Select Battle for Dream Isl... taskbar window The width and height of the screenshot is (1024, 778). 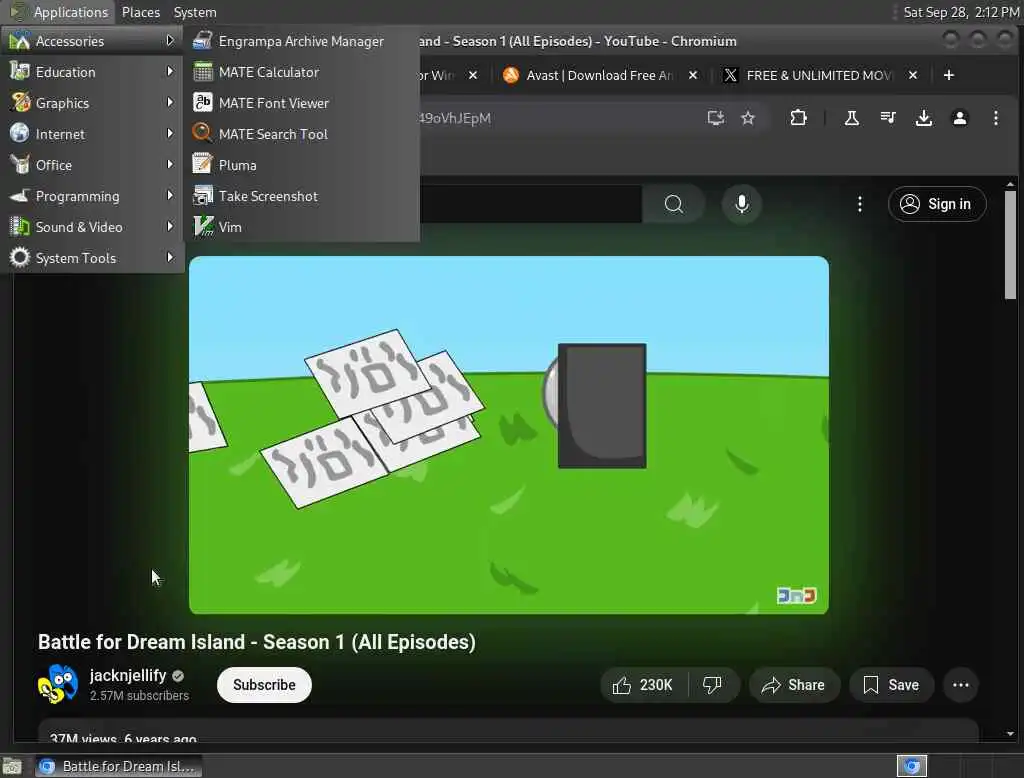(118, 766)
